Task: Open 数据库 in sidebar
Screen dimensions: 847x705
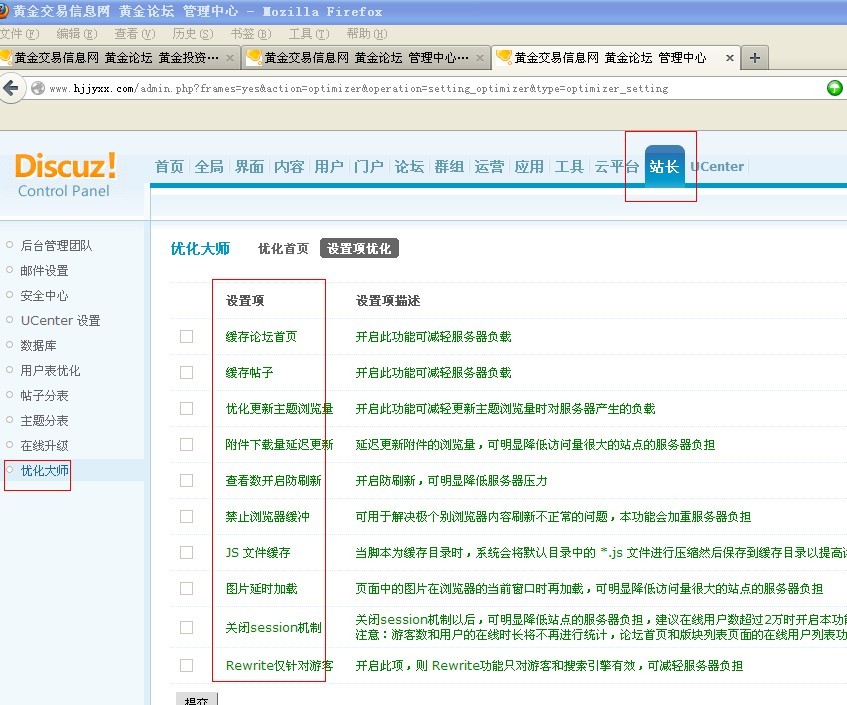Action: pyautogui.click(x=38, y=345)
